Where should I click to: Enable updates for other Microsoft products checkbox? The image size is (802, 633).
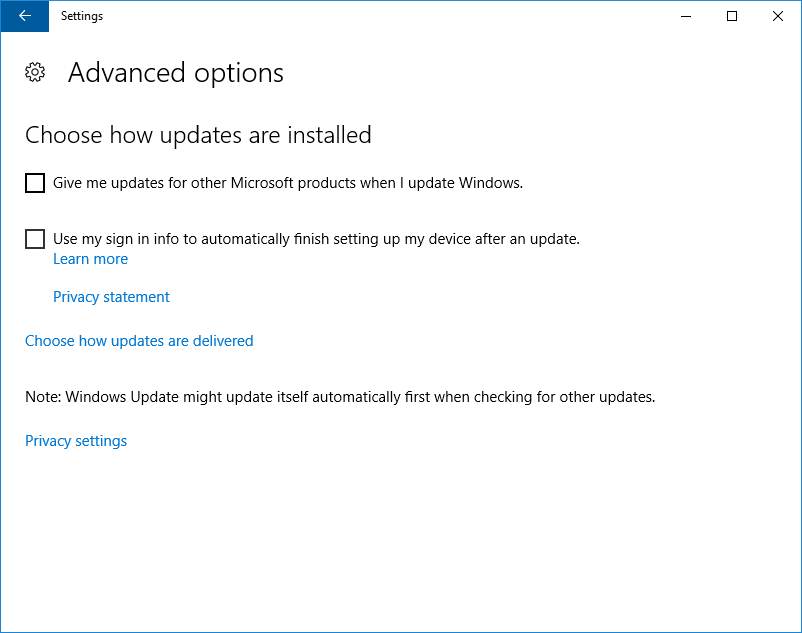point(35,183)
